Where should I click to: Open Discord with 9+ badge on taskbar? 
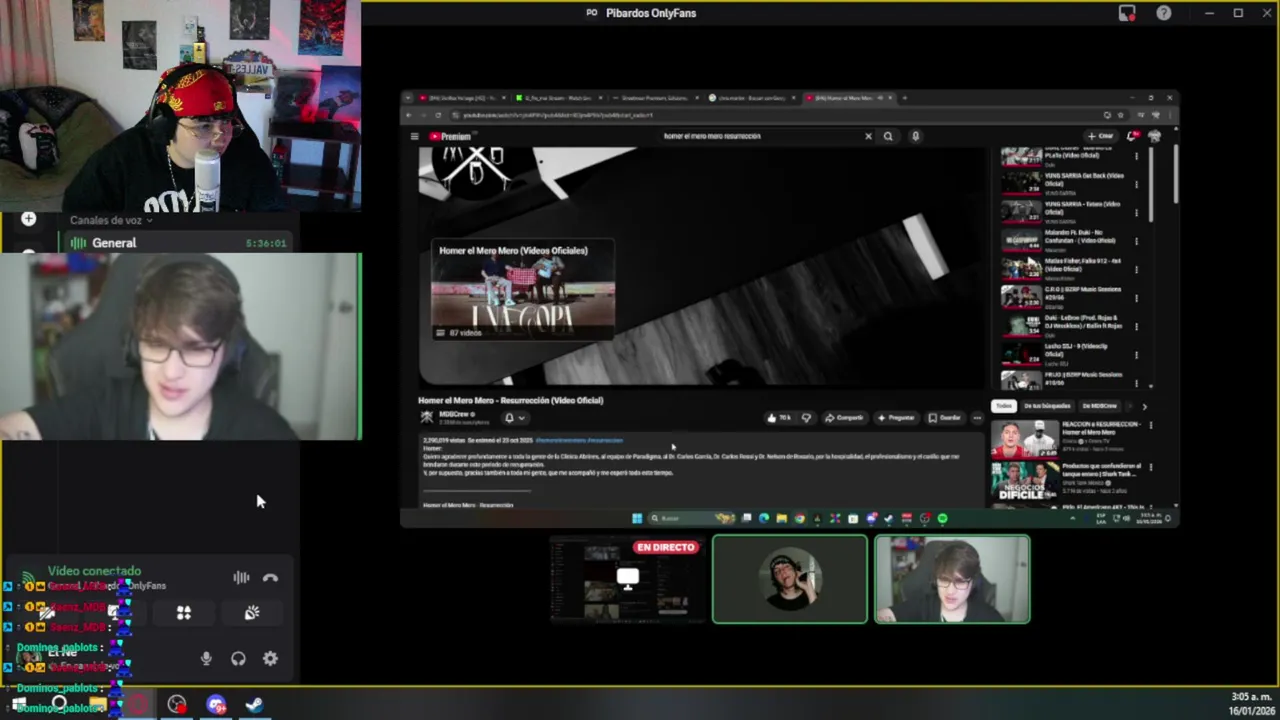pos(217,705)
